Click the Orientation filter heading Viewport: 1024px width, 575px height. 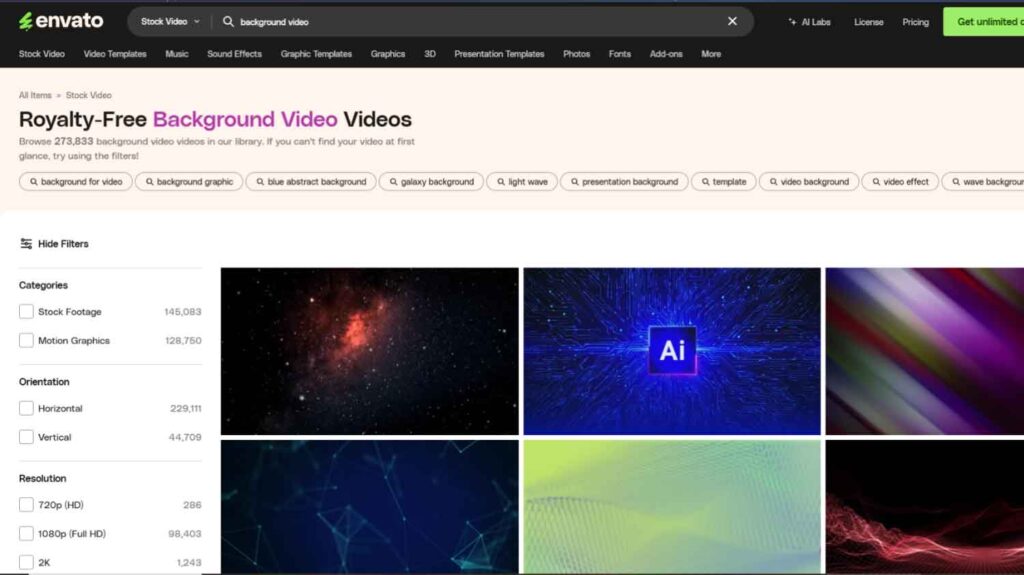[44, 382]
